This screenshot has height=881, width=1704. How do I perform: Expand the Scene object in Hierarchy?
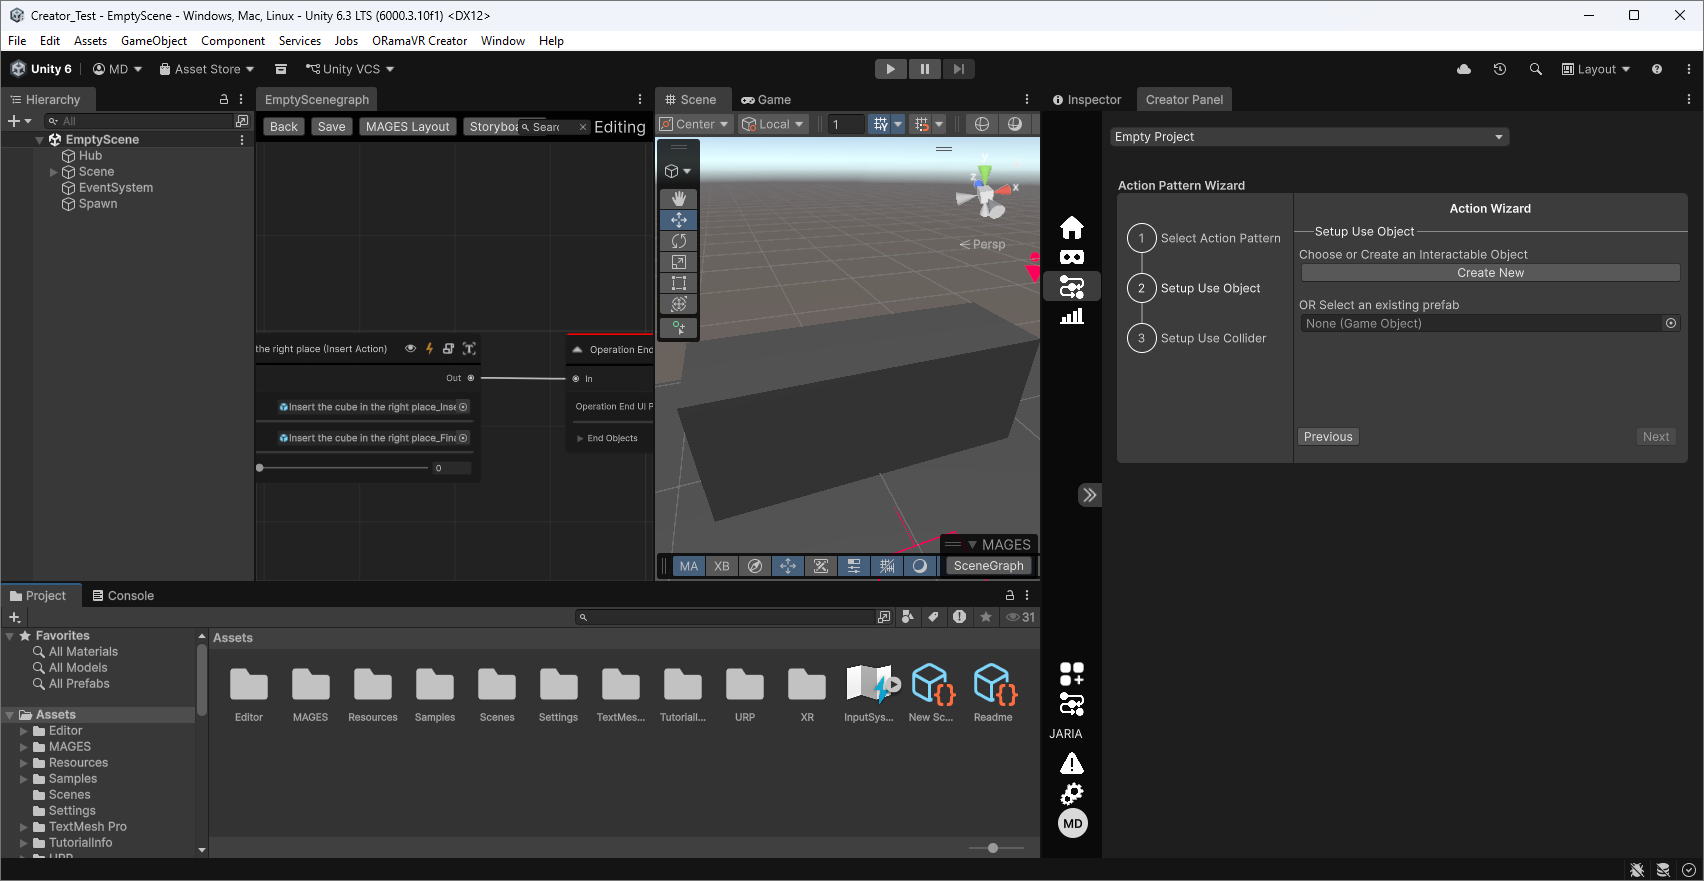pos(54,172)
